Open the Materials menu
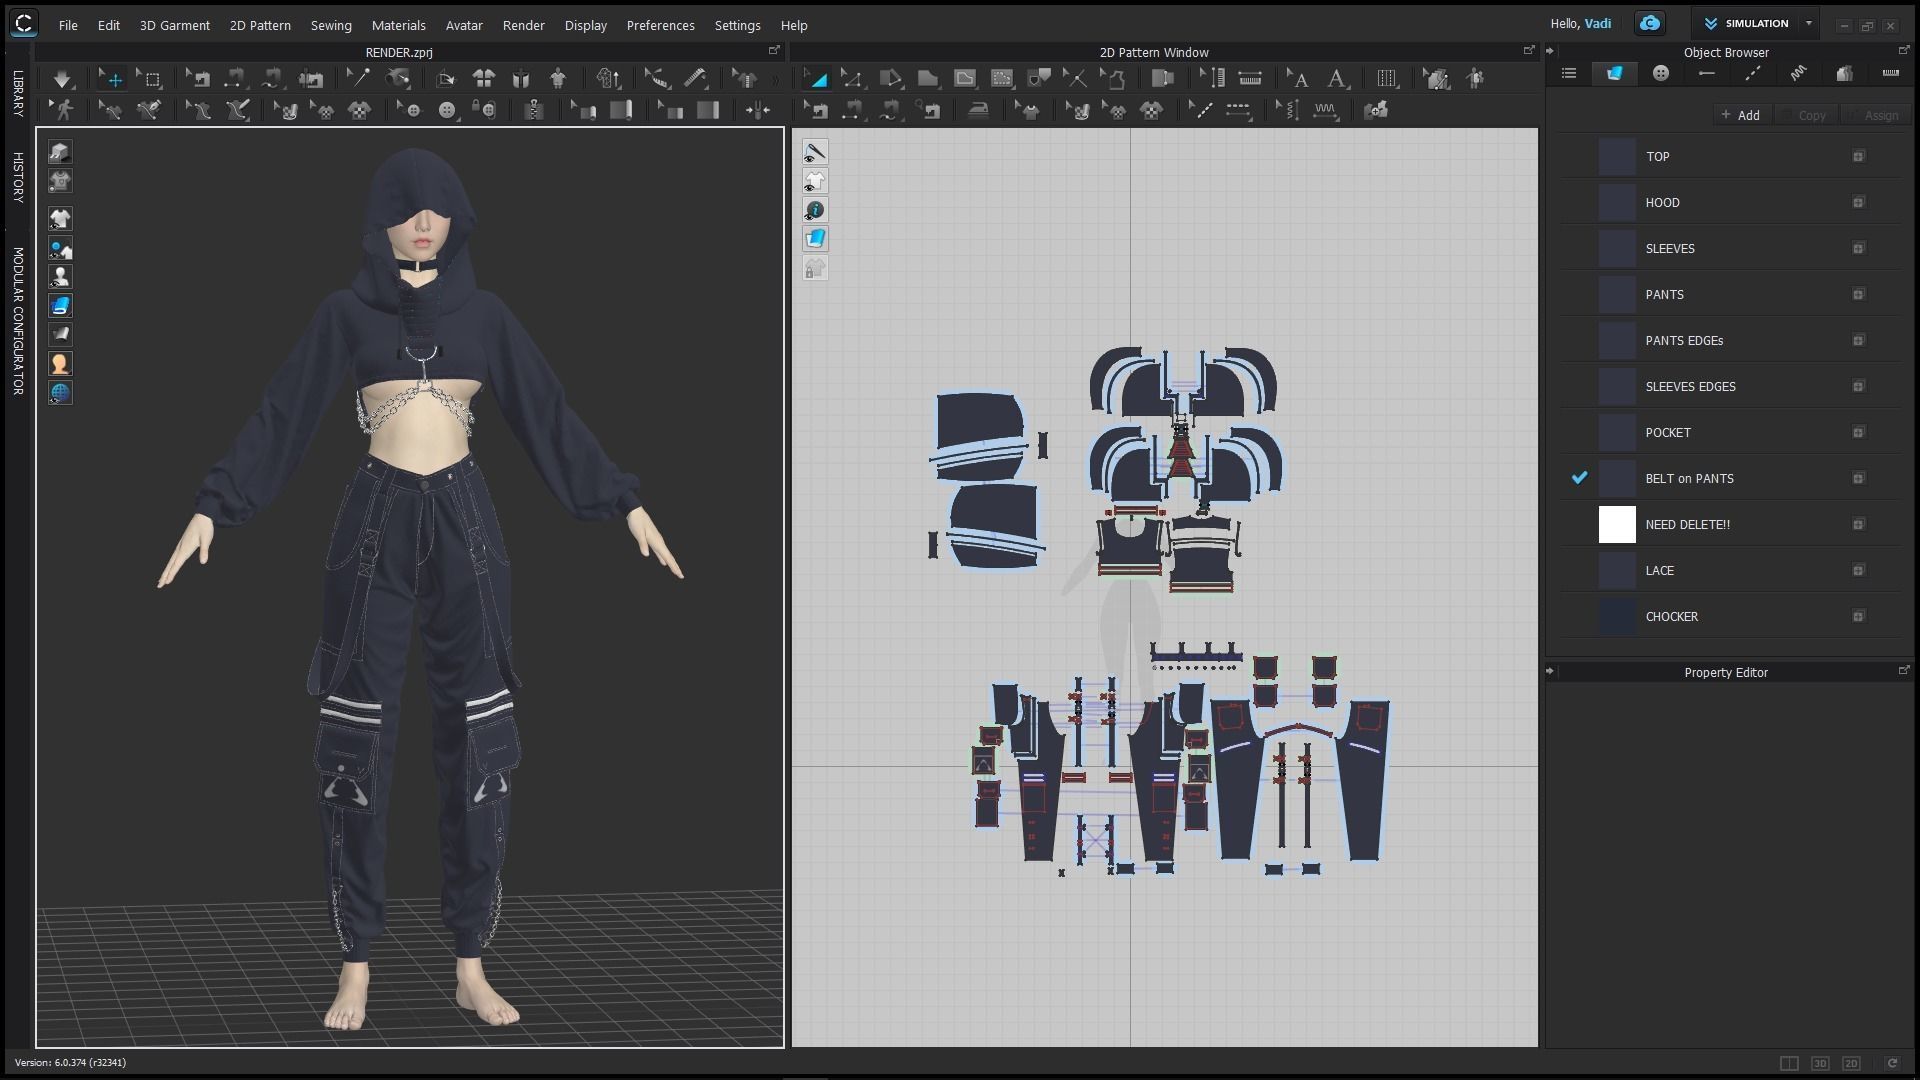 (398, 25)
